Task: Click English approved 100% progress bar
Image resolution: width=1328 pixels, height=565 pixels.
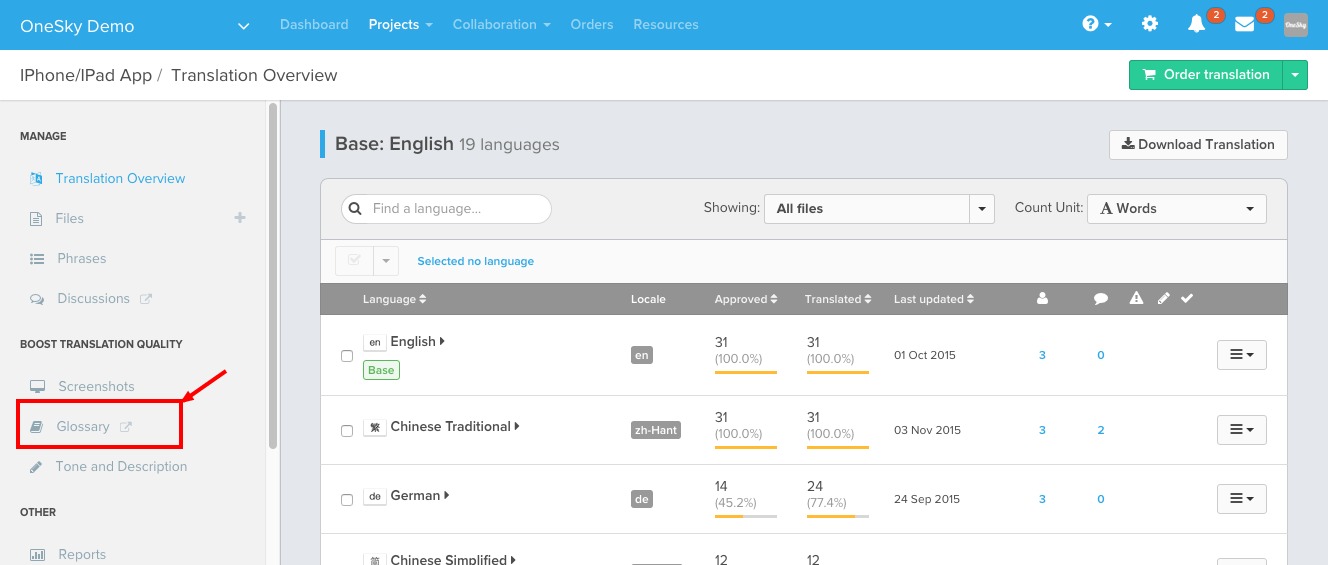Action: coord(746,372)
